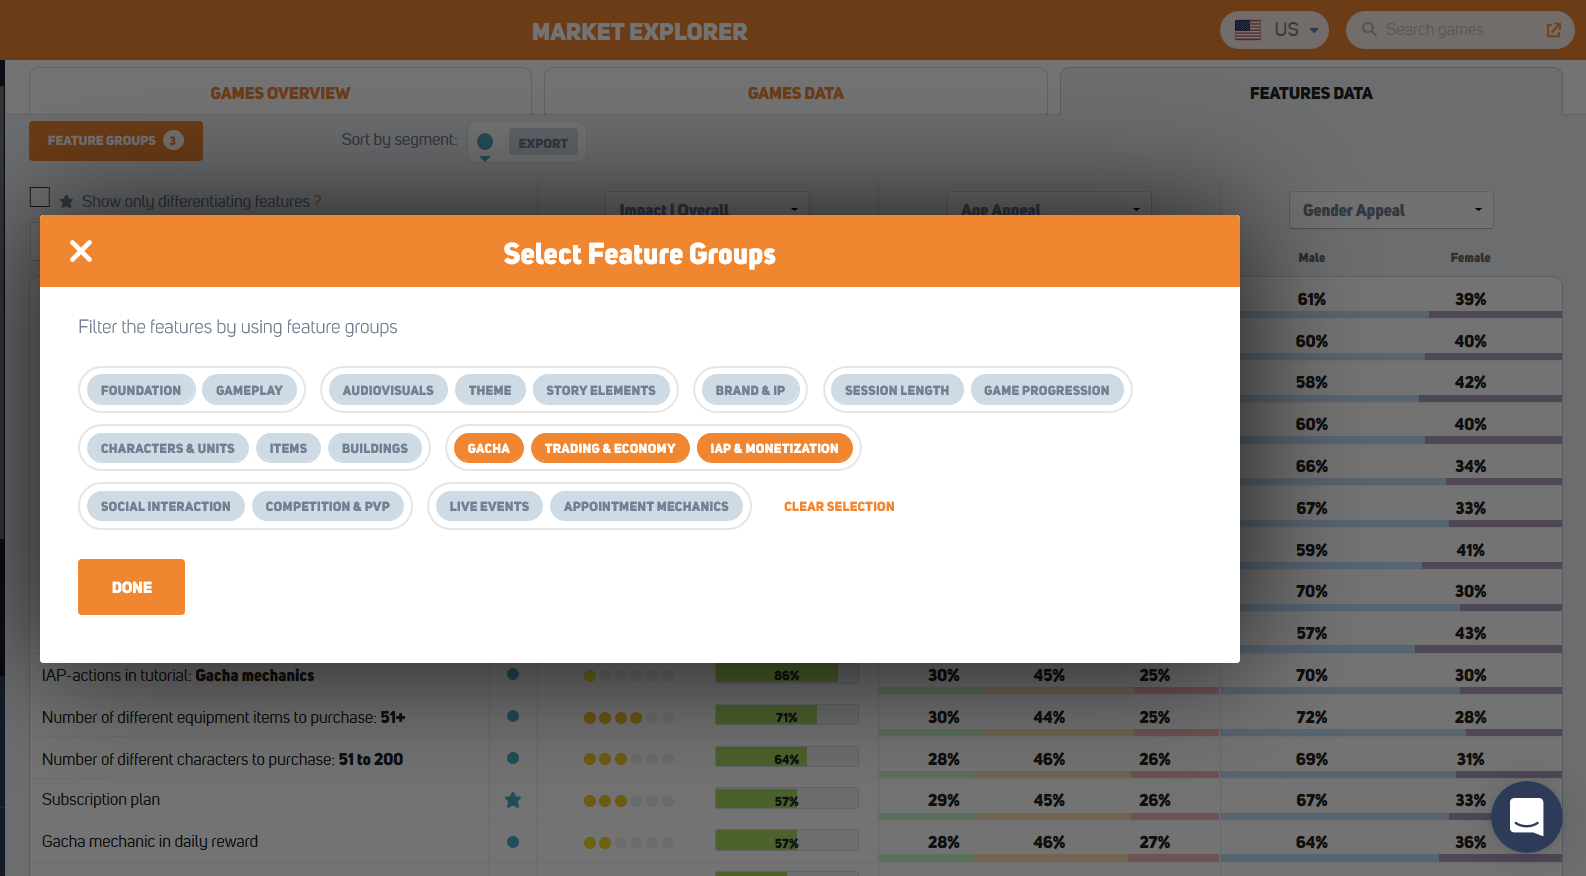1586x876 pixels.
Task: Click the question mark help link
Action: pyautogui.click(x=317, y=201)
